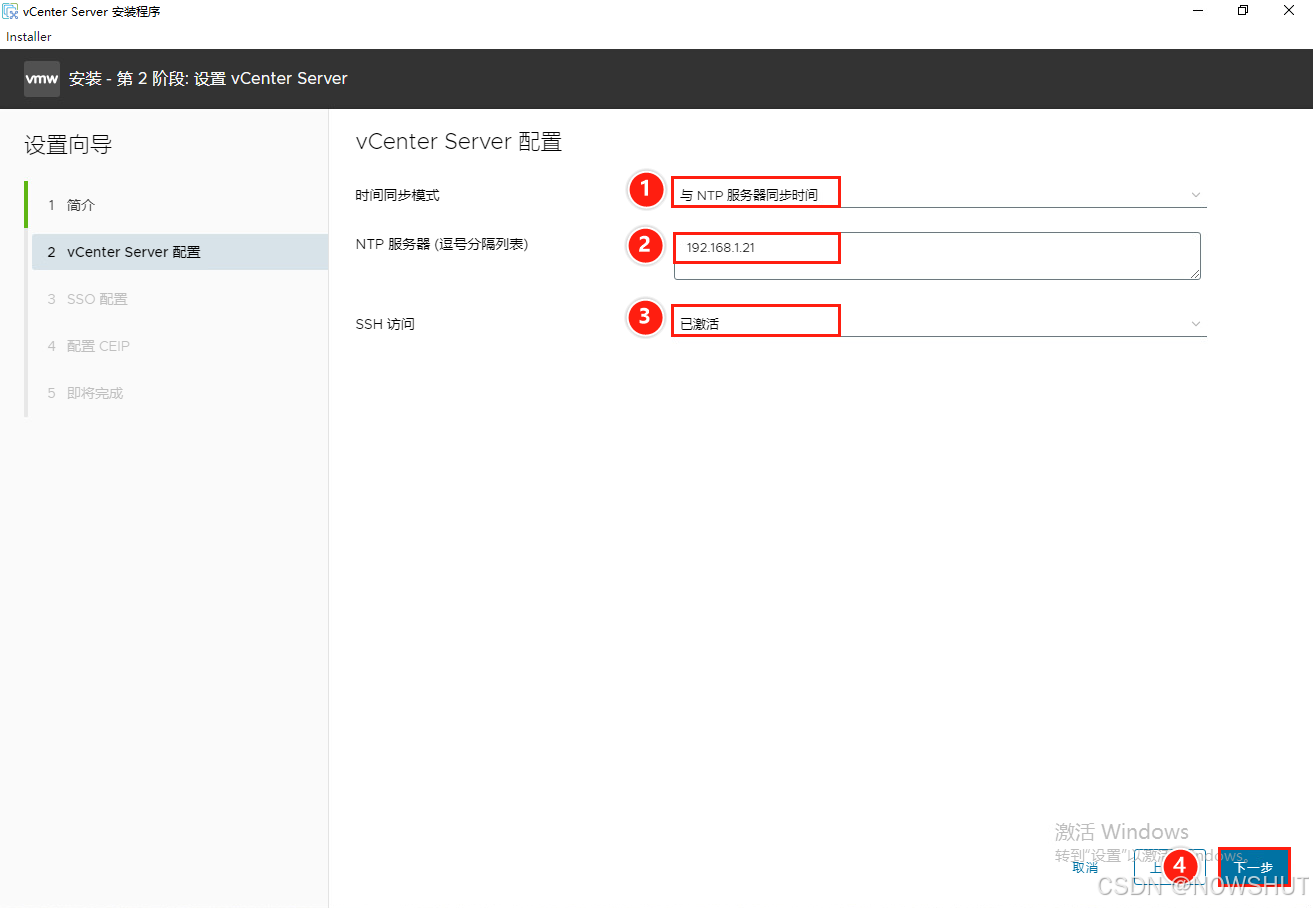Expand the time sync mode chevron arrow
This screenshot has width=1313, height=908.
(1196, 195)
